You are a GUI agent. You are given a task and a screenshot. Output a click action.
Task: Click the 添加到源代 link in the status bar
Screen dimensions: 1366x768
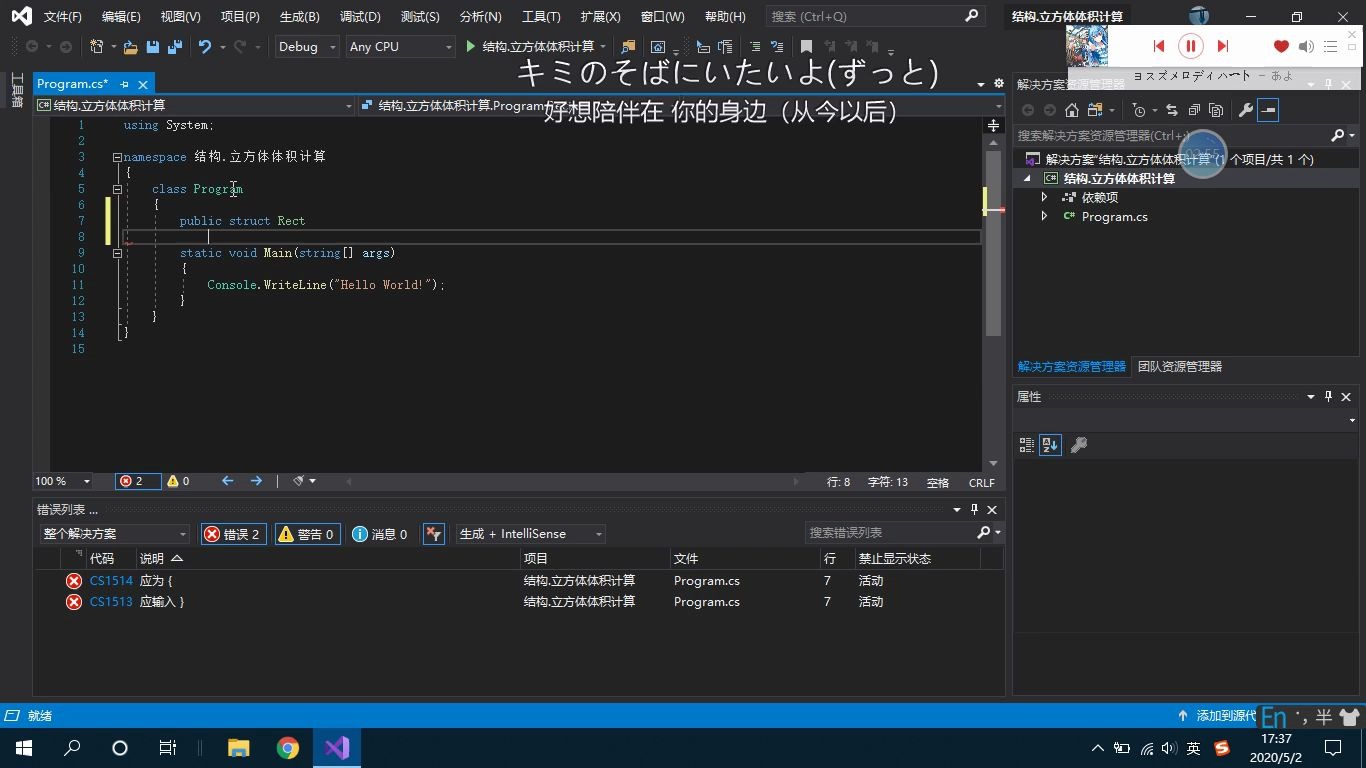(x=1226, y=715)
